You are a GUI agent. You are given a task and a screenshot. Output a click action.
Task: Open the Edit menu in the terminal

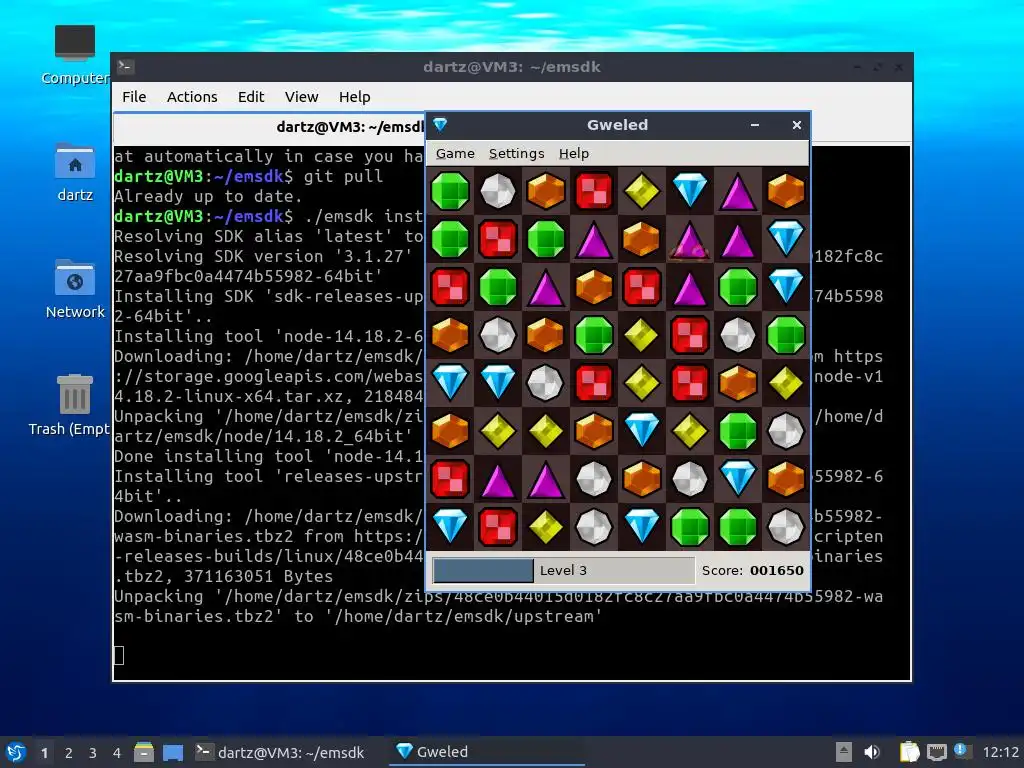pos(251,97)
